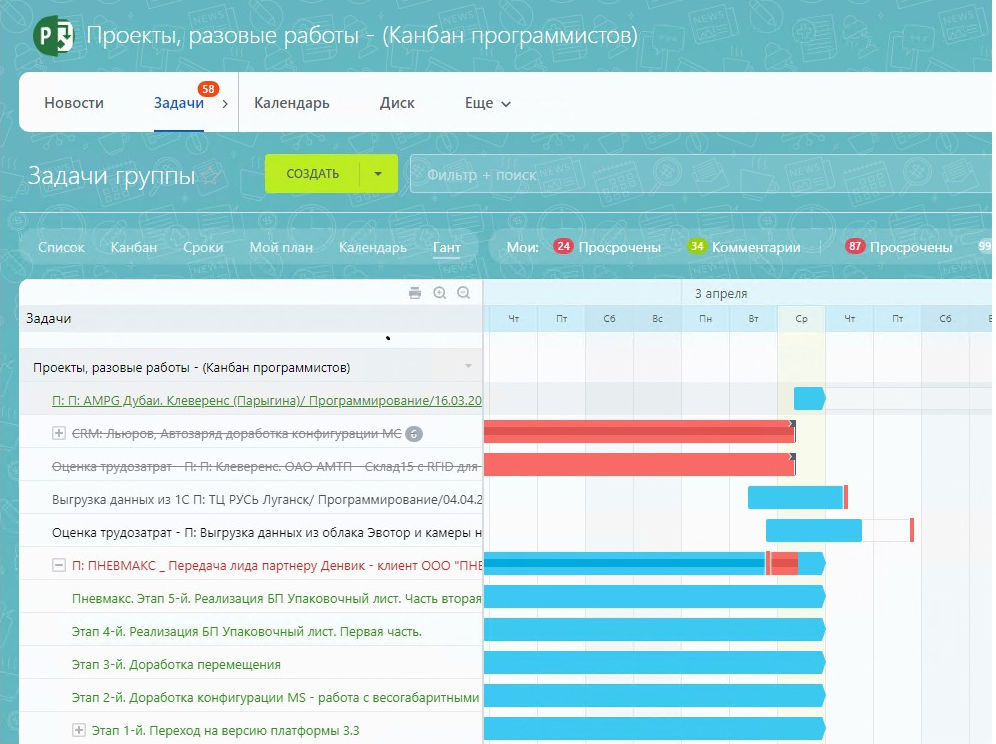Open the Задачи tab
Viewport: 996px width, 744px height.
[x=178, y=103]
